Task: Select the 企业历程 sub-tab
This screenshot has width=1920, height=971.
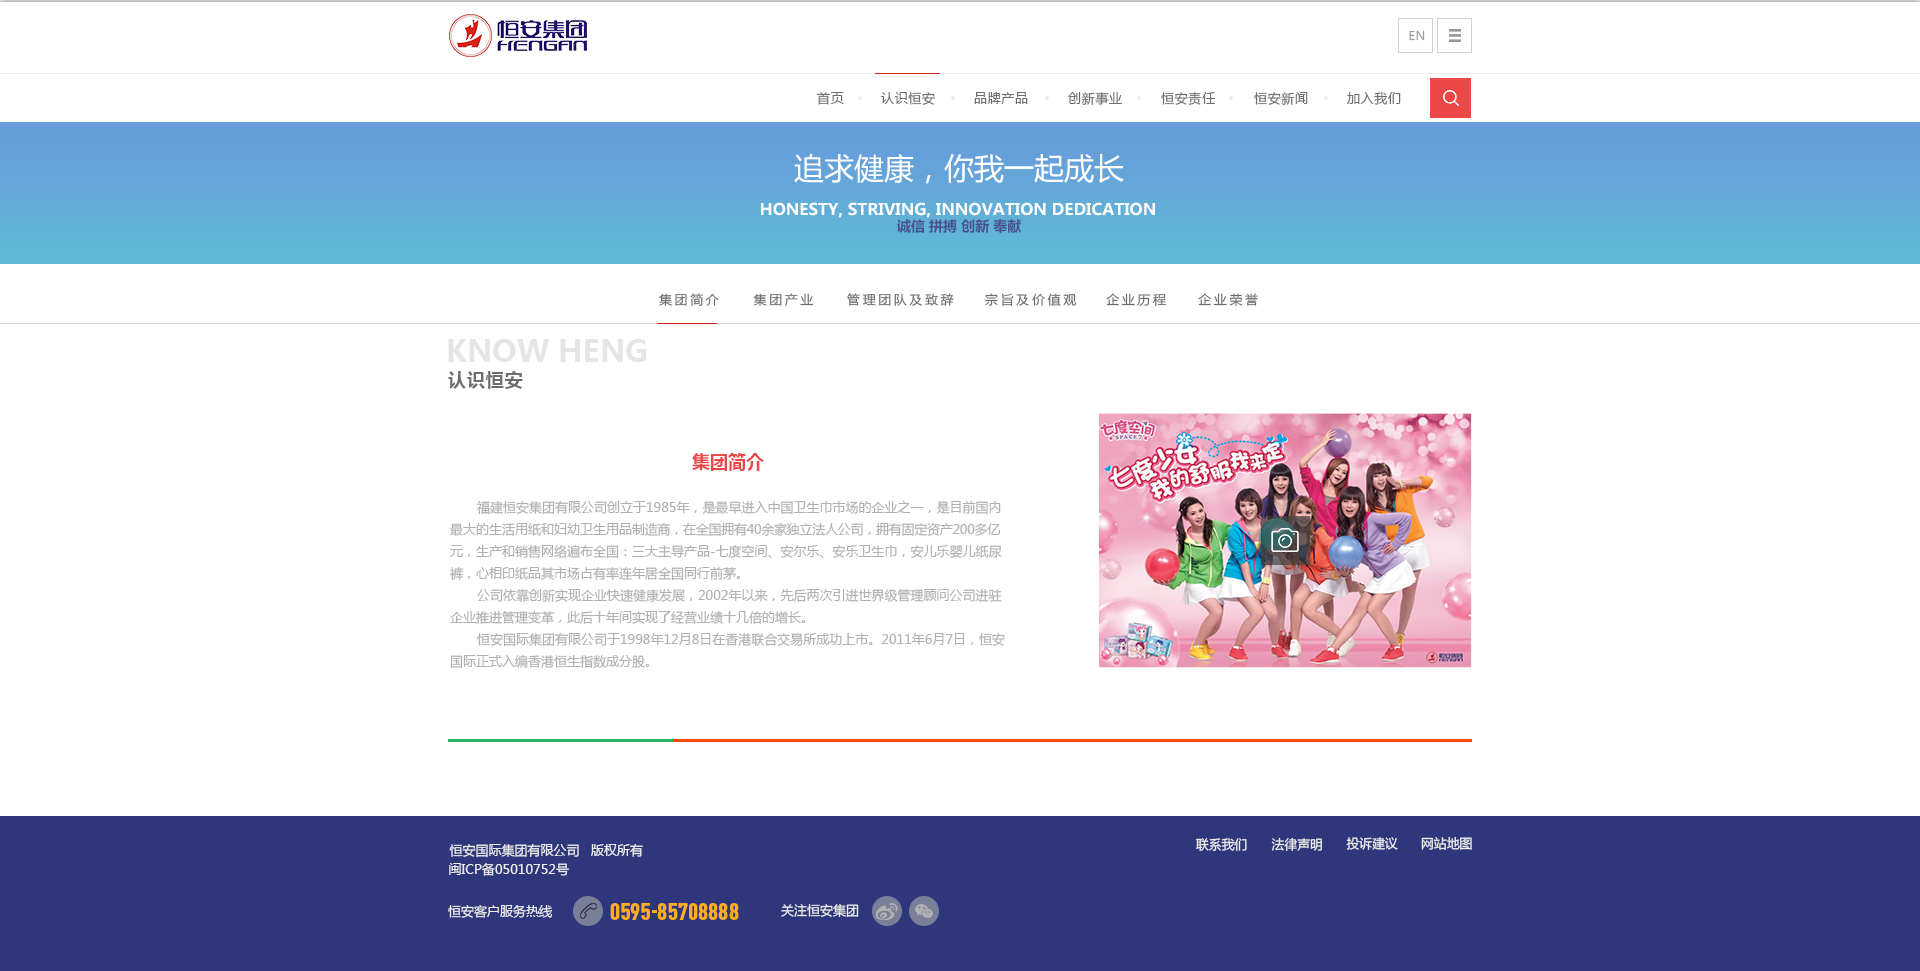Action: [x=1136, y=300]
